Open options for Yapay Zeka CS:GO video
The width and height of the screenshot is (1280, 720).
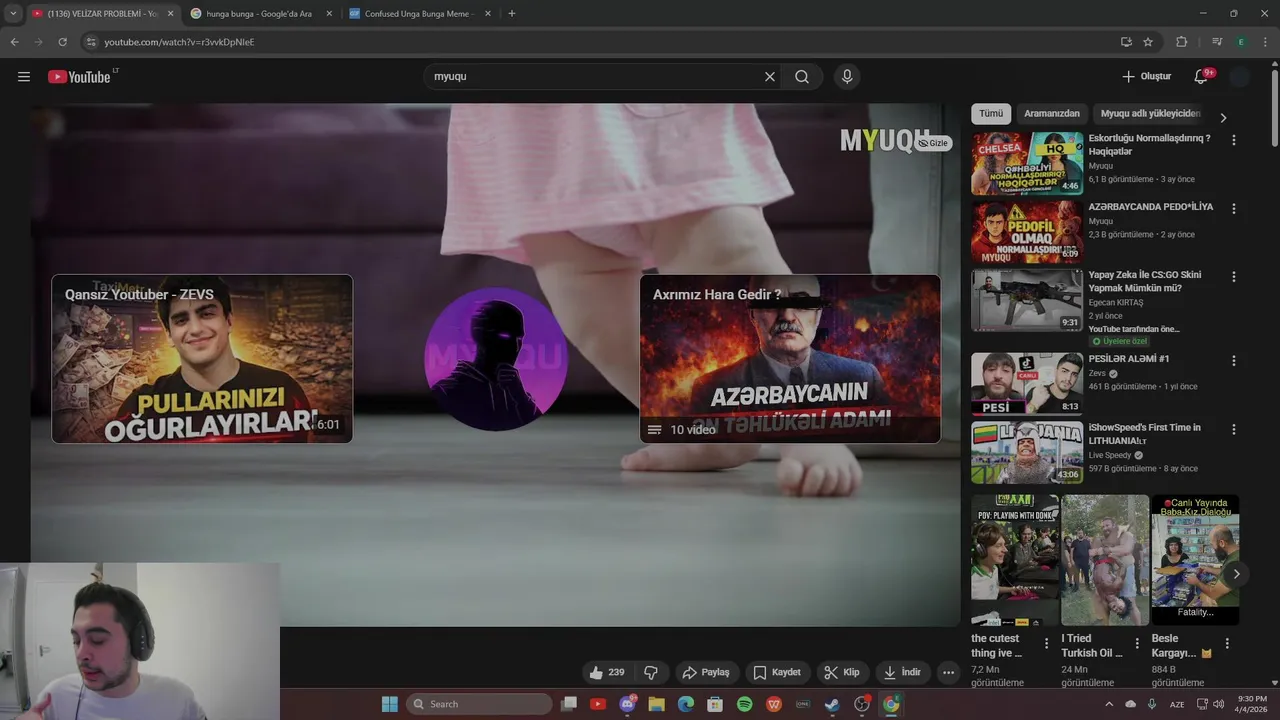1233,277
